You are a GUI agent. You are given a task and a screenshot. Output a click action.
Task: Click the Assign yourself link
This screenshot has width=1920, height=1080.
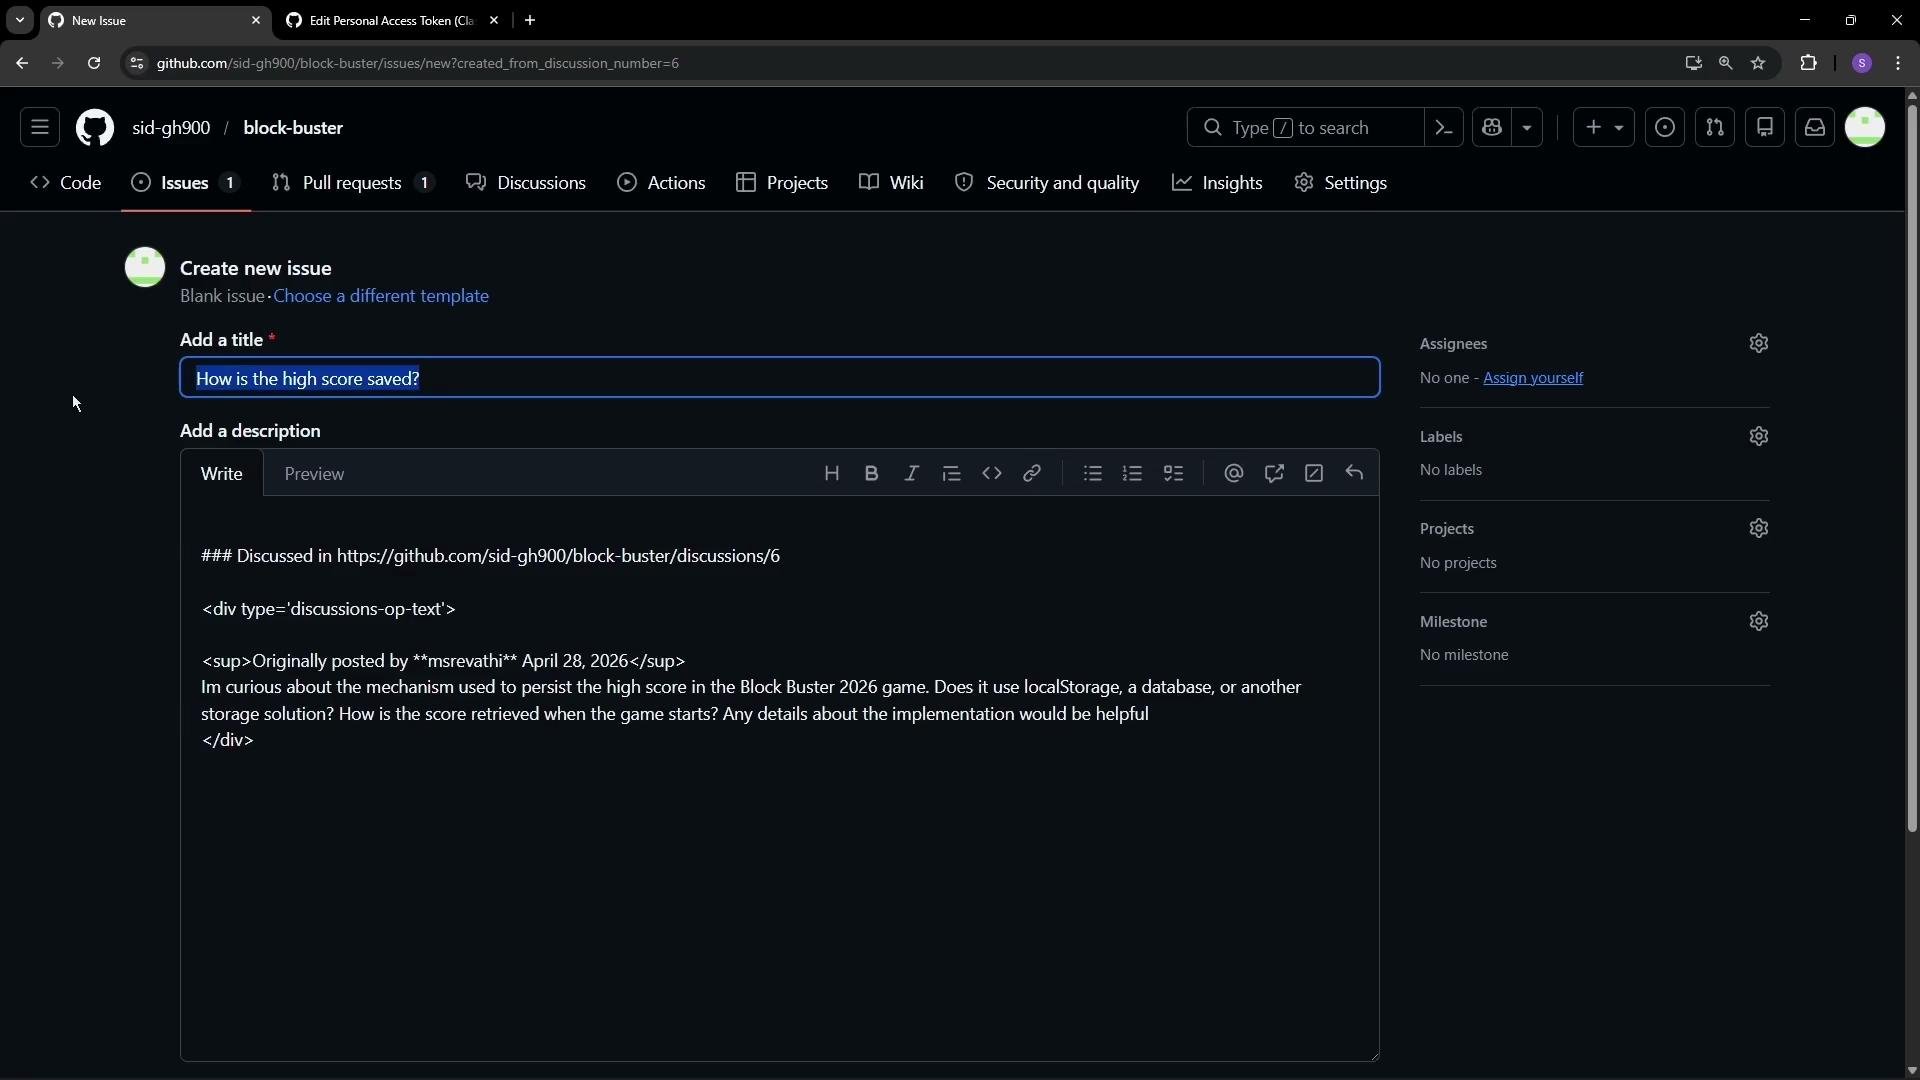1533,378
